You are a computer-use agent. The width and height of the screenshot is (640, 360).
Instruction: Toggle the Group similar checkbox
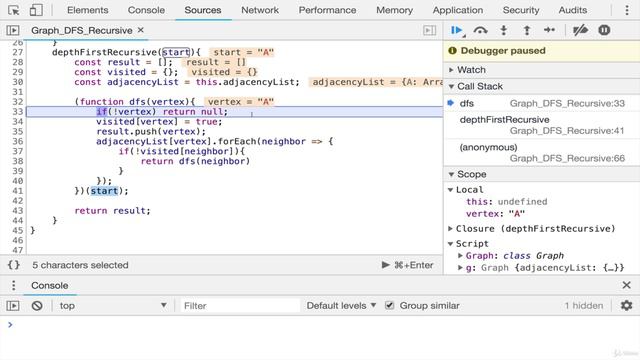pyautogui.click(x=390, y=305)
